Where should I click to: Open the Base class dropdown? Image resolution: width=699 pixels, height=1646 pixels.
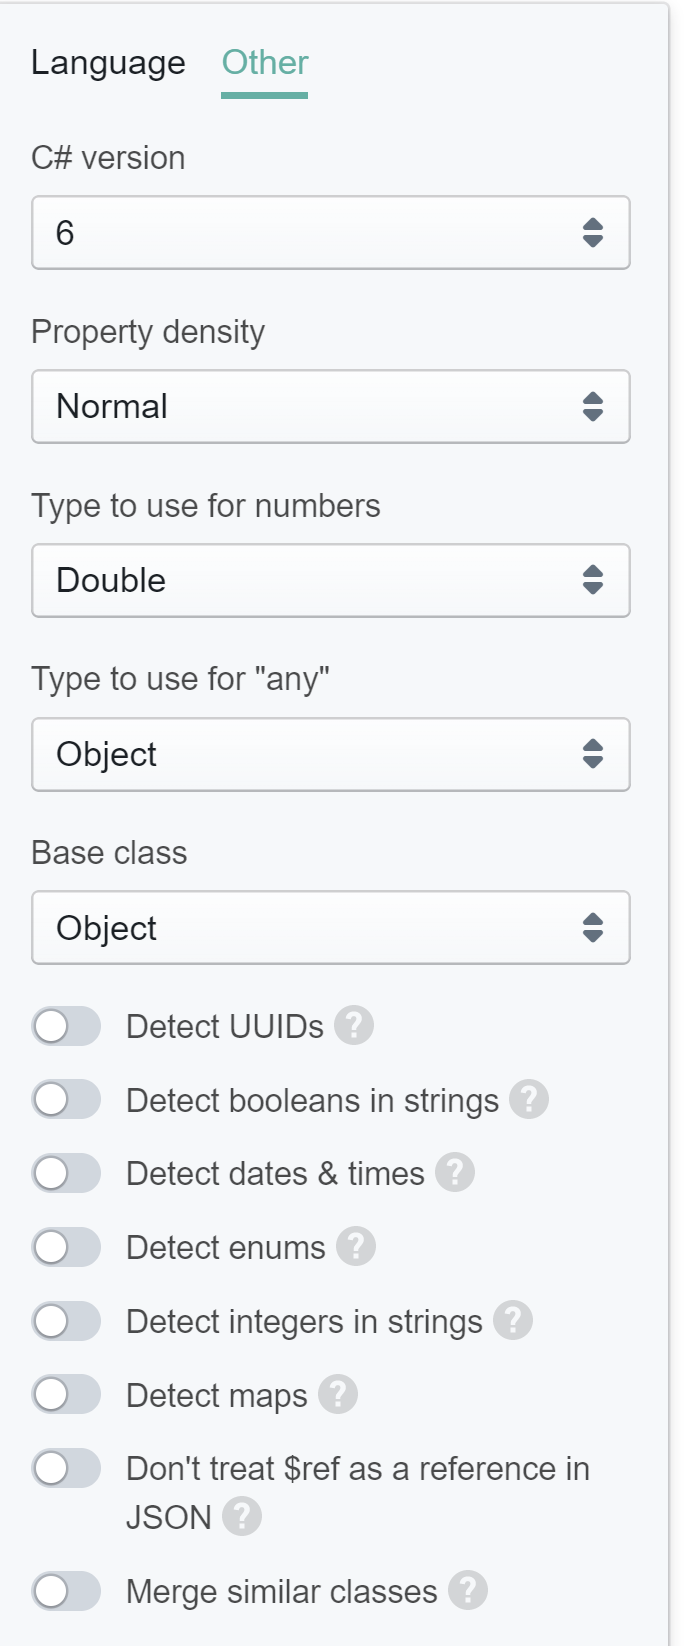point(331,928)
